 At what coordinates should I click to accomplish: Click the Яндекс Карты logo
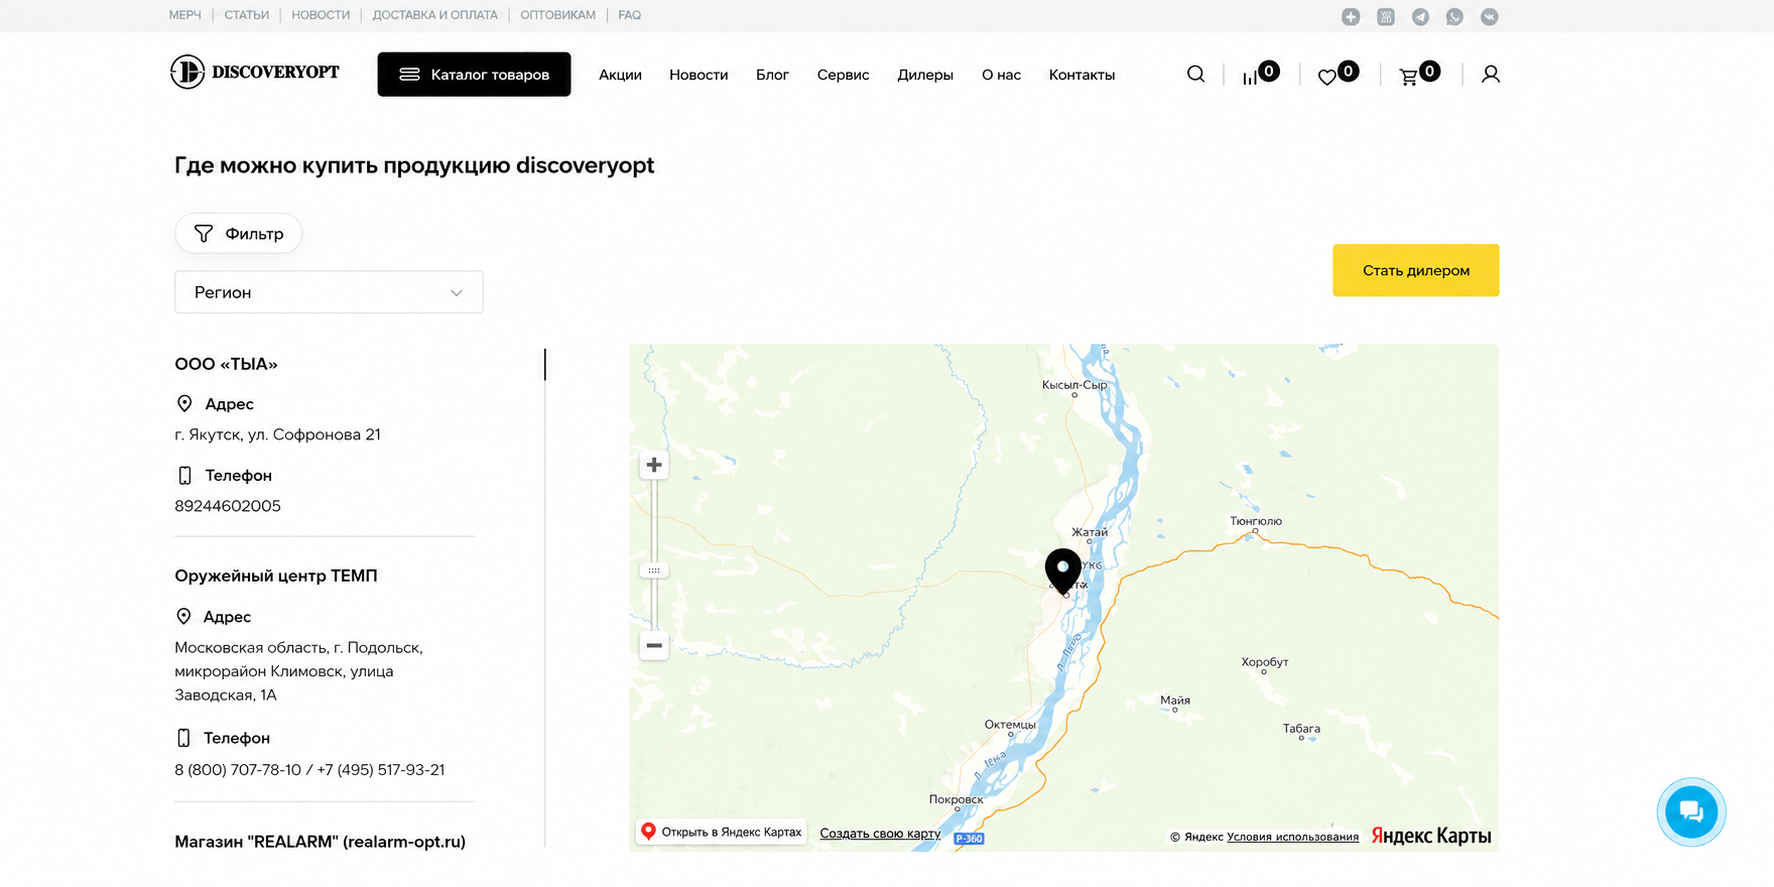[x=1431, y=836]
